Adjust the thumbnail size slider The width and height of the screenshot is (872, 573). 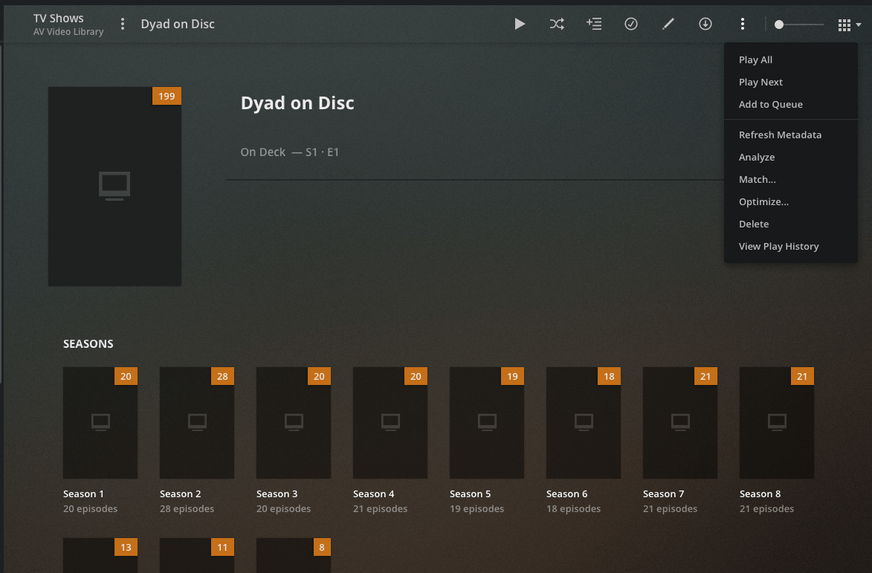[799, 24]
